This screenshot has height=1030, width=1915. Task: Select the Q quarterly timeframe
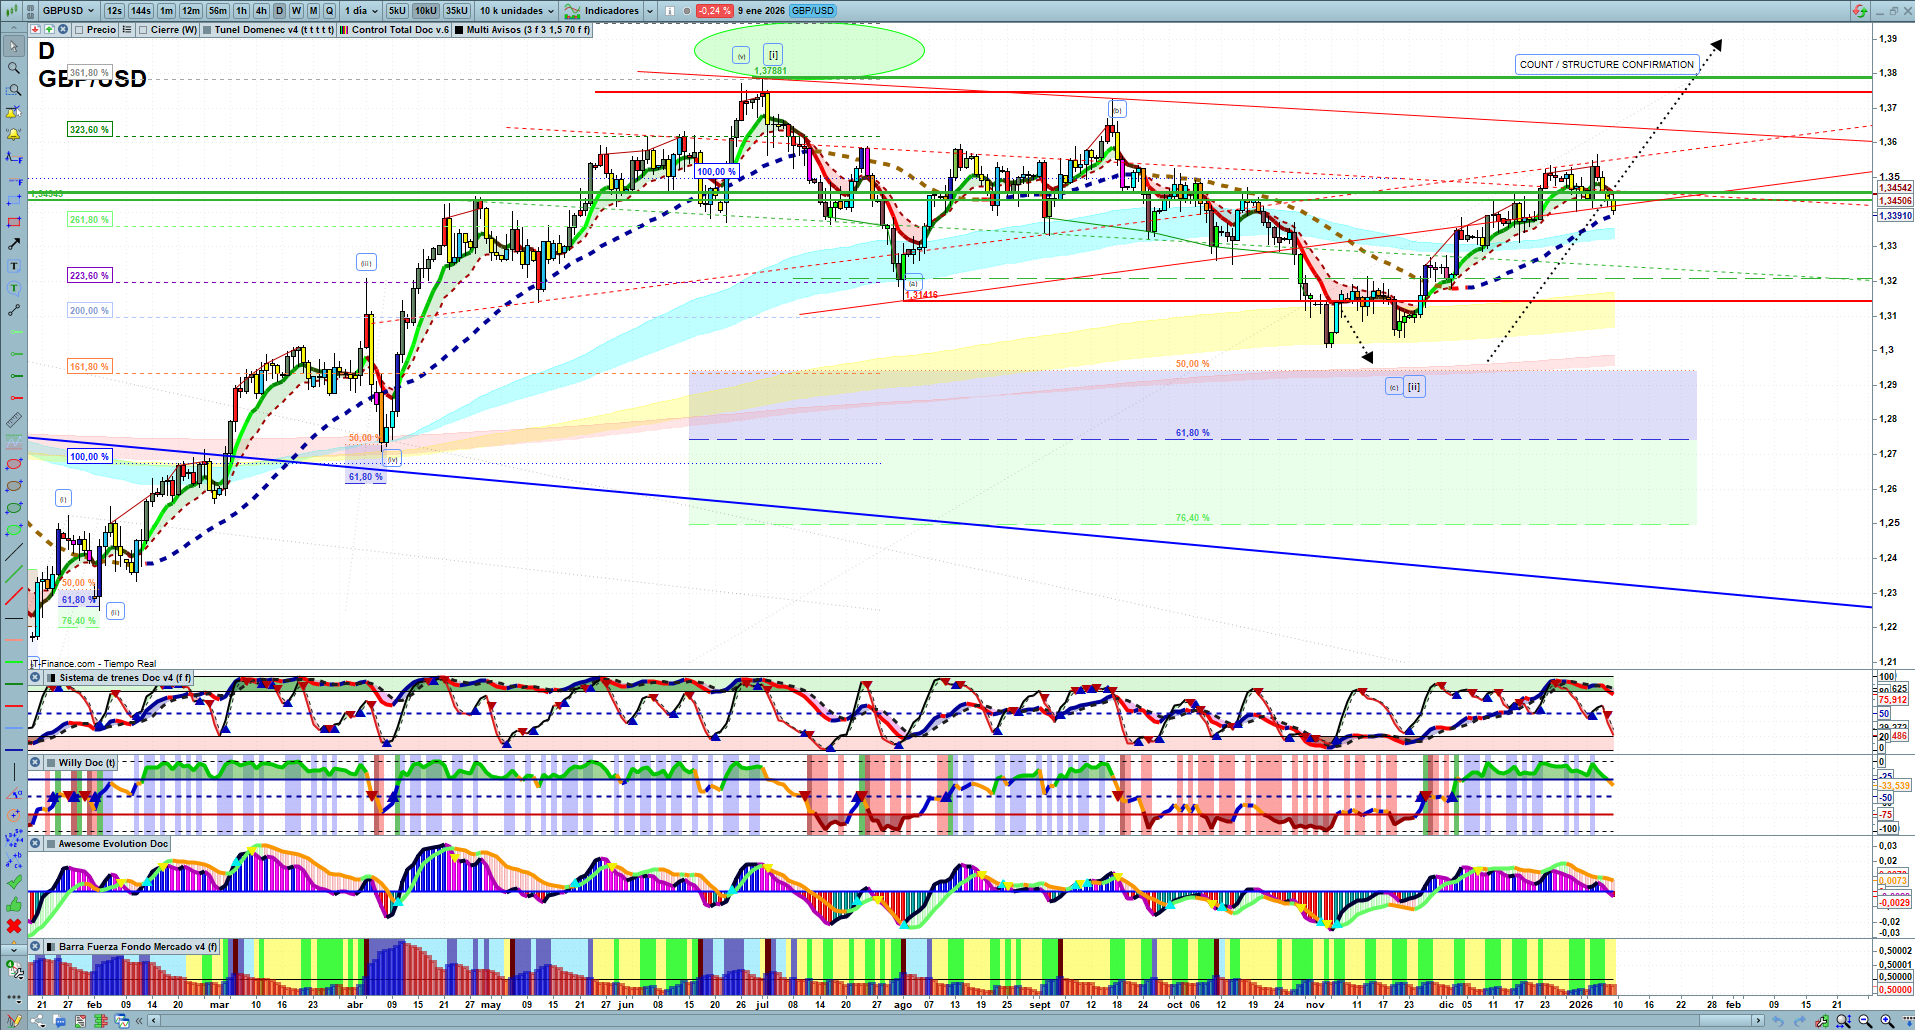point(329,11)
